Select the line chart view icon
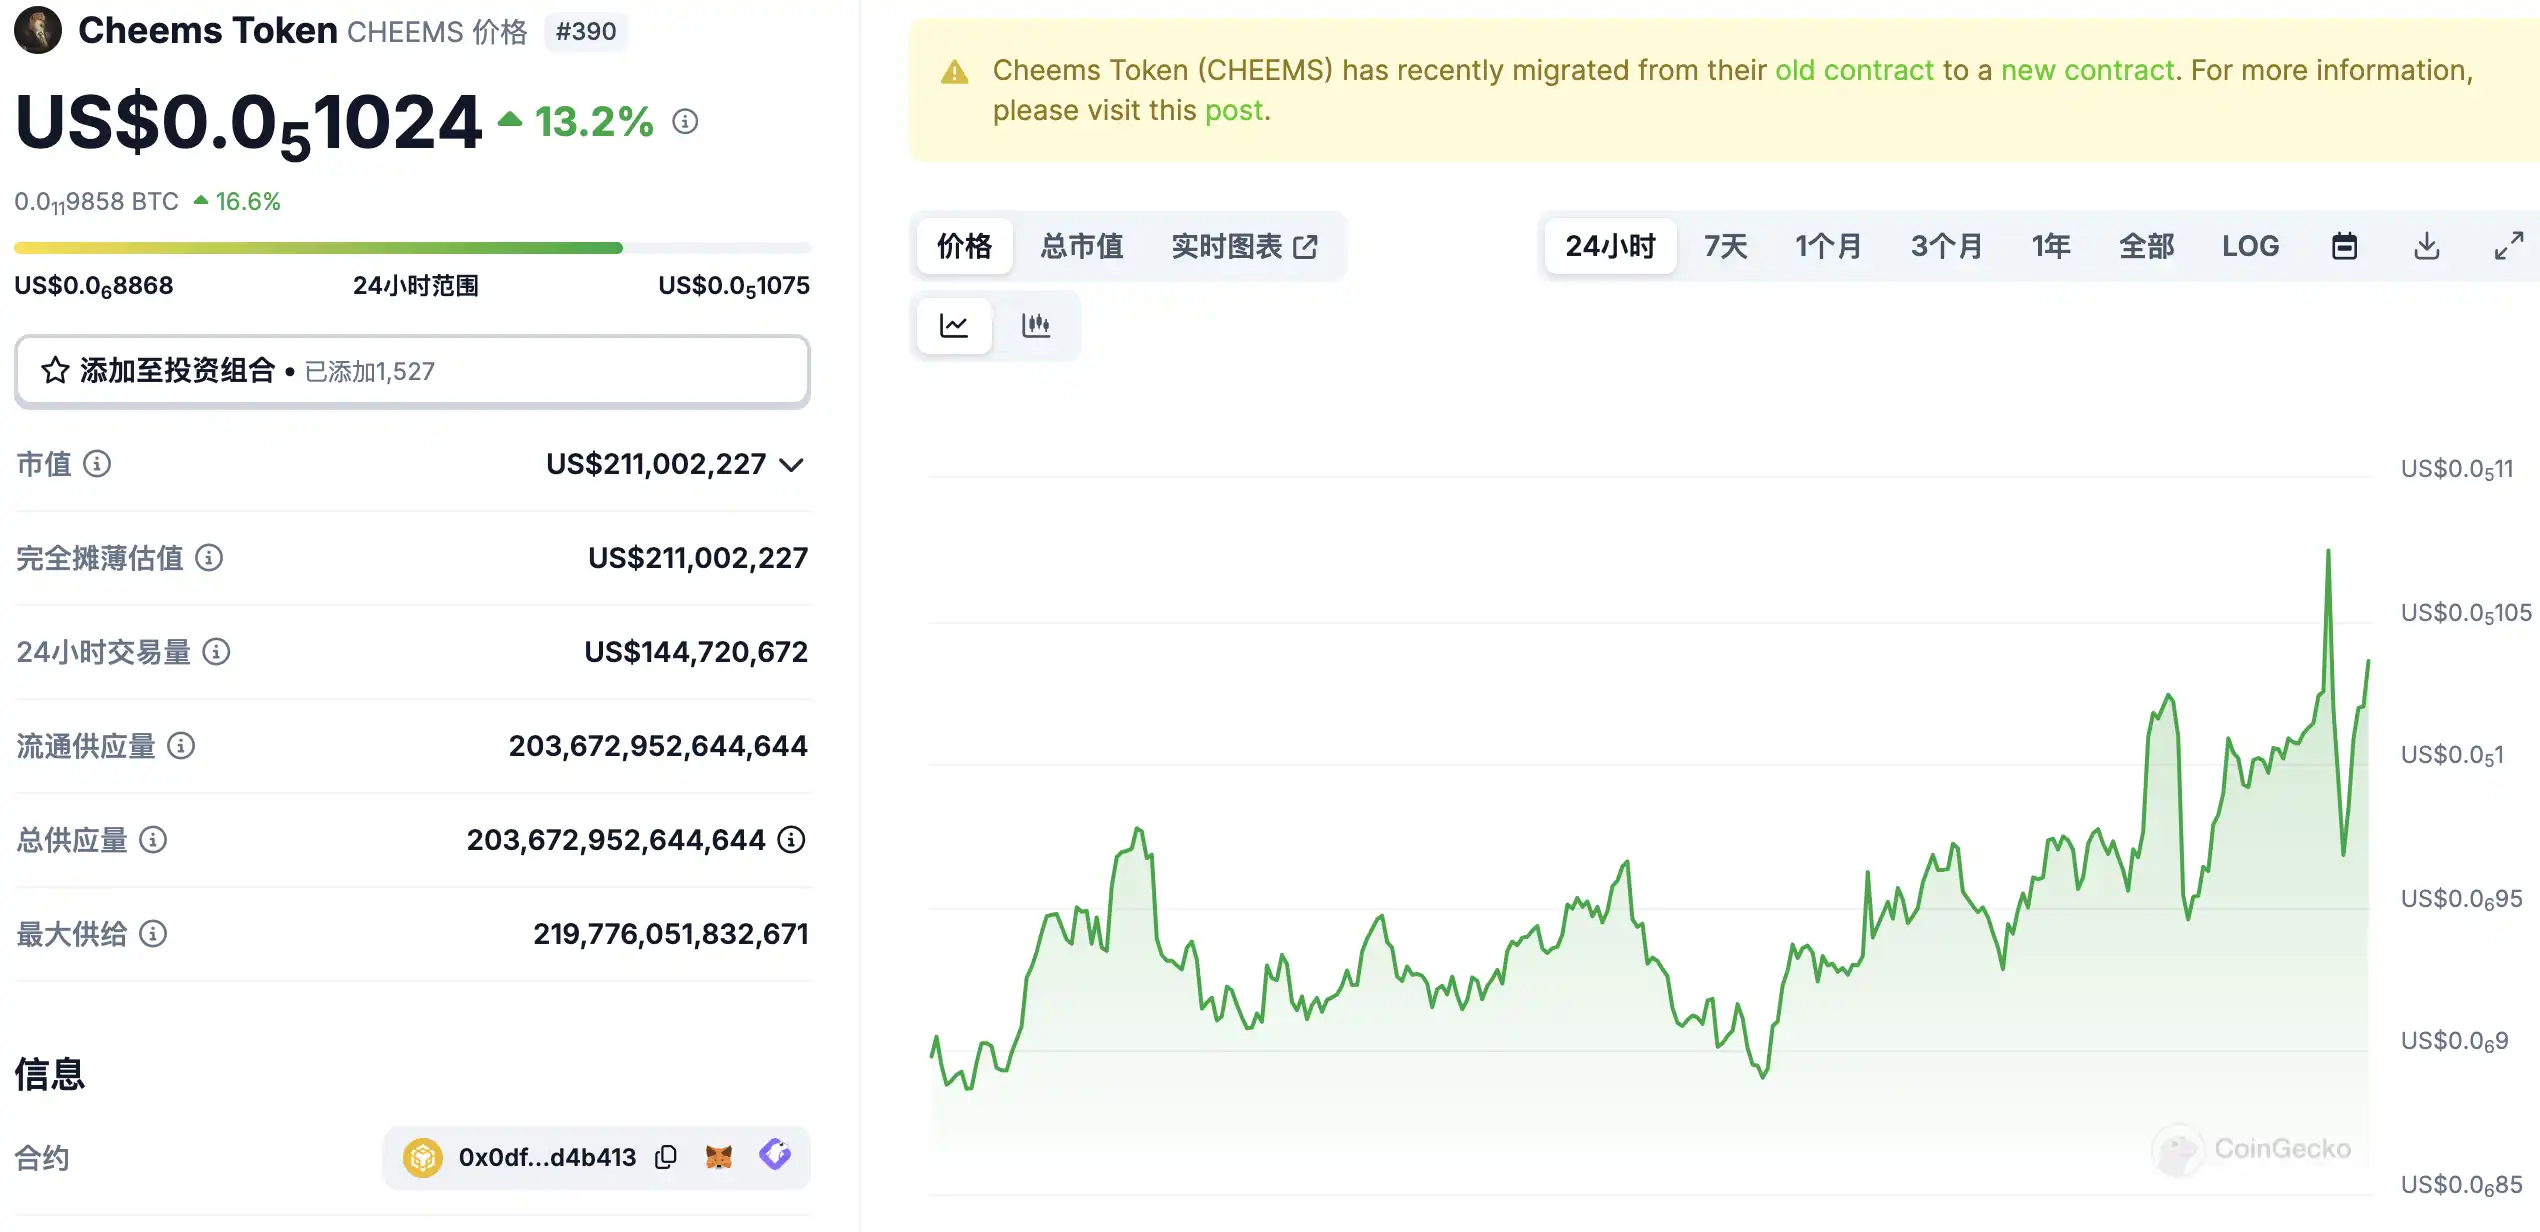This screenshot has height=1232, width=2540. pyautogui.click(x=954, y=325)
